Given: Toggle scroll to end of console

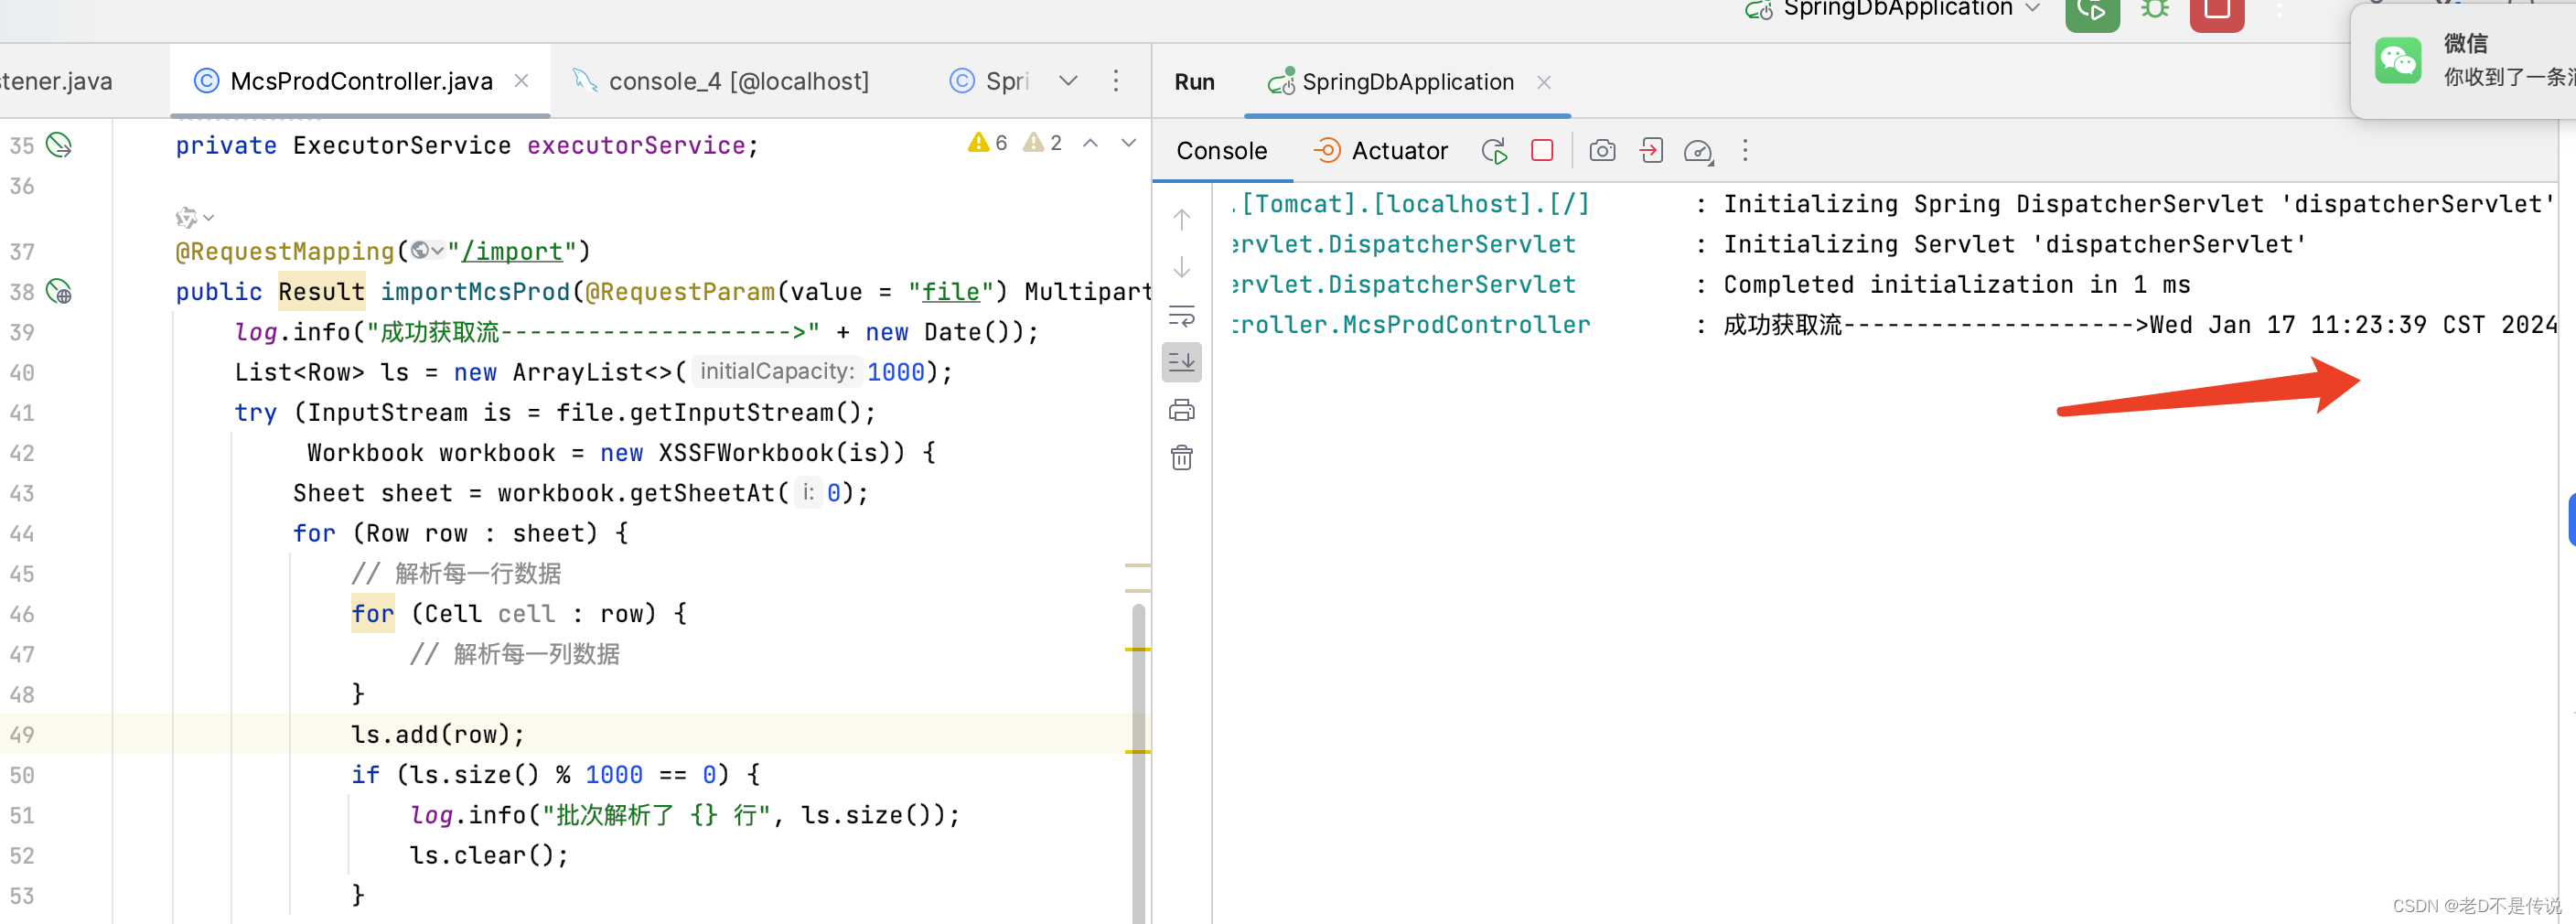Looking at the screenshot, I should (1182, 362).
